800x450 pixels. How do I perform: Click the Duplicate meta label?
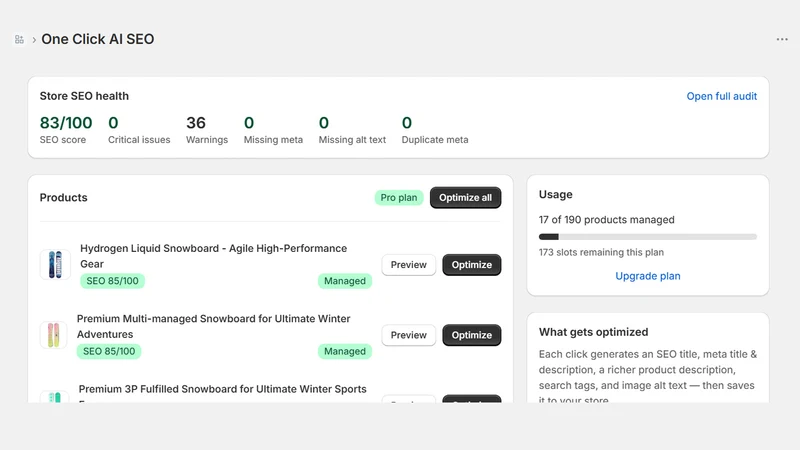435,140
